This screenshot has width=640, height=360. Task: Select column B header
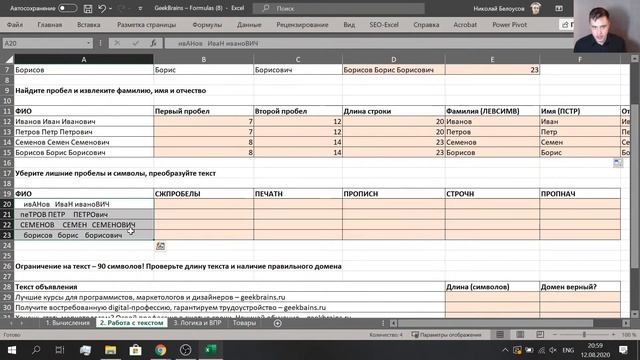(x=203, y=60)
